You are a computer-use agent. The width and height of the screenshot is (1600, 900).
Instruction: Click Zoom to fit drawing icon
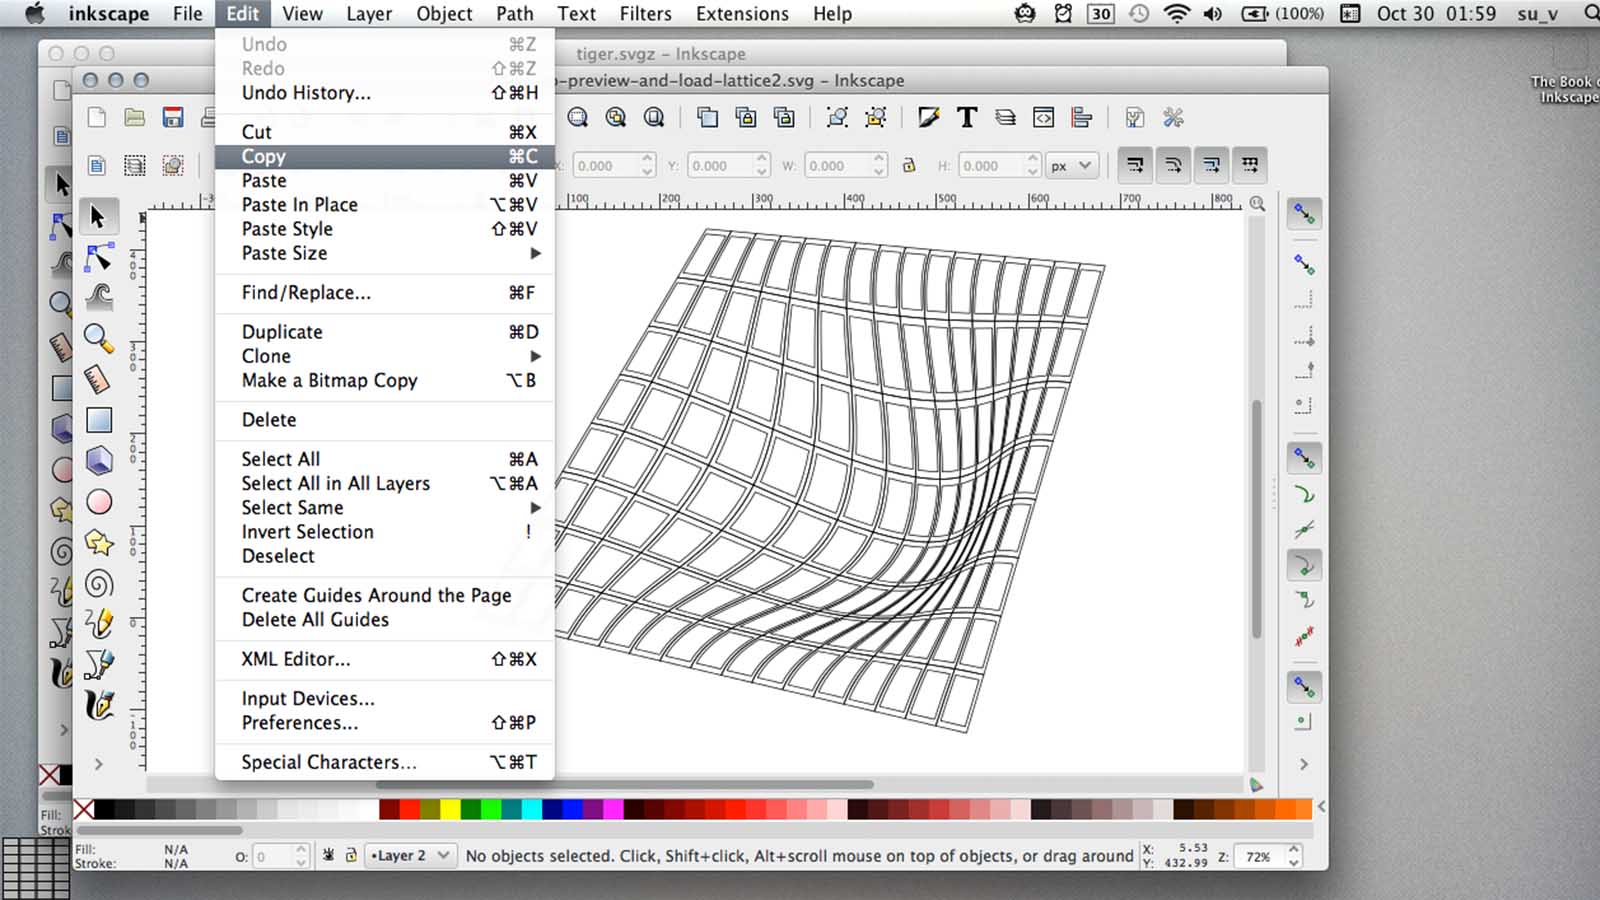pos(616,118)
